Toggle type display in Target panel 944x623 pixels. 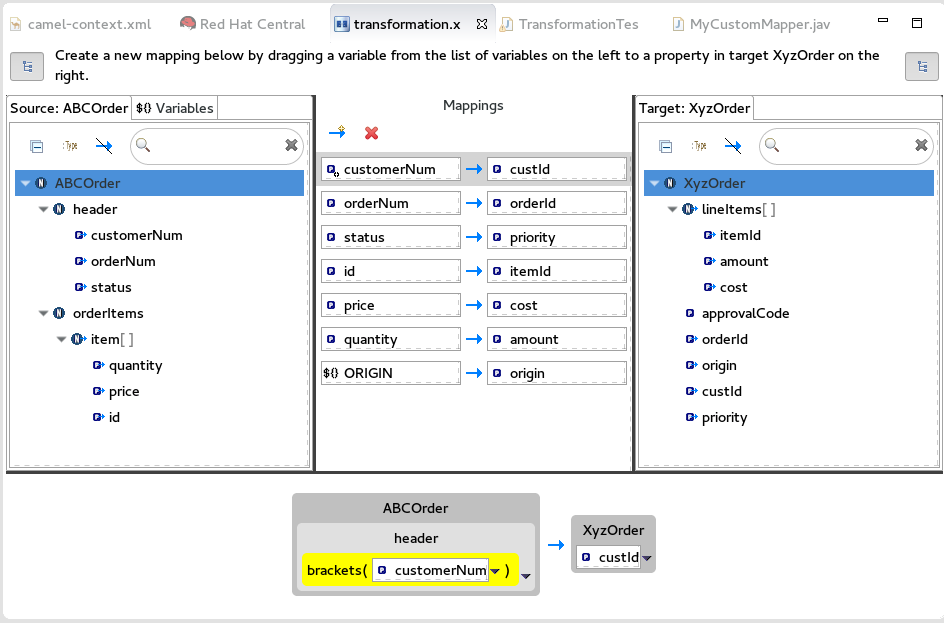[699, 146]
